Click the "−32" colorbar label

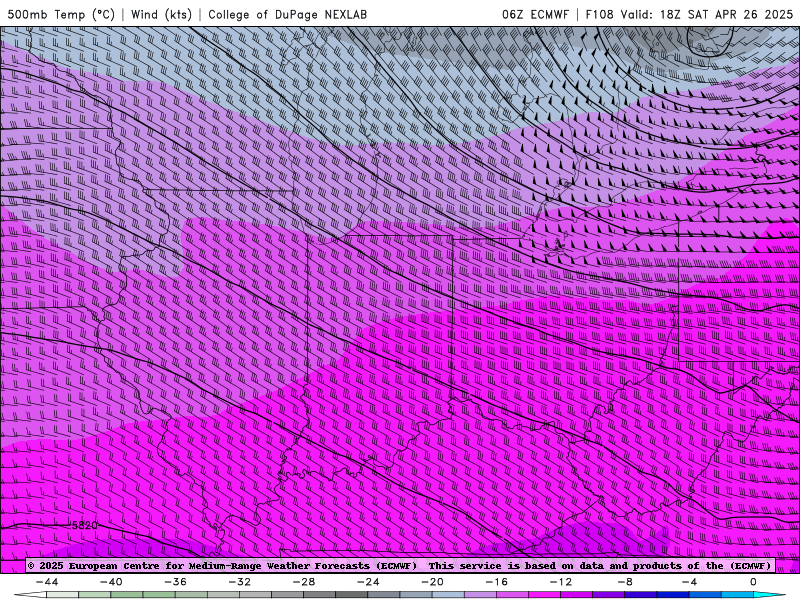pyautogui.click(x=240, y=582)
